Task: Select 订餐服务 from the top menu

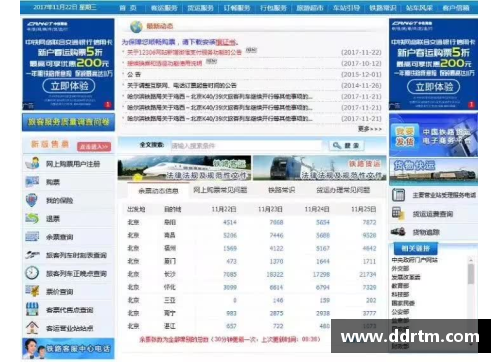Action: pyautogui.click(x=237, y=8)
